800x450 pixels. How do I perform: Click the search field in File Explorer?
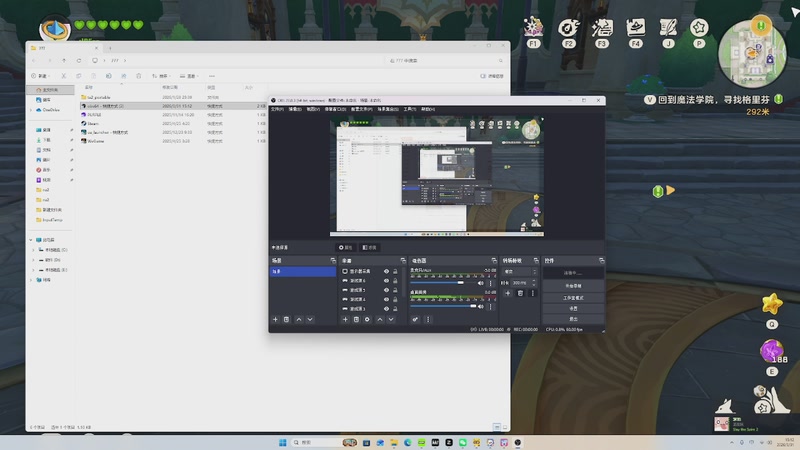pyautogui.click(x=446, y=61)
